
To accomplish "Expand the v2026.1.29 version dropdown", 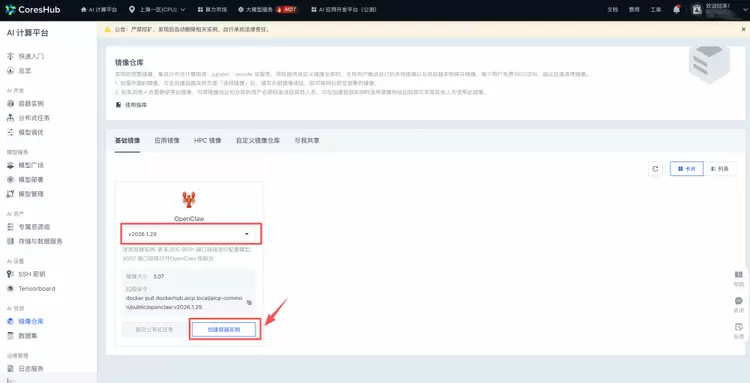I will click(191, 234).
